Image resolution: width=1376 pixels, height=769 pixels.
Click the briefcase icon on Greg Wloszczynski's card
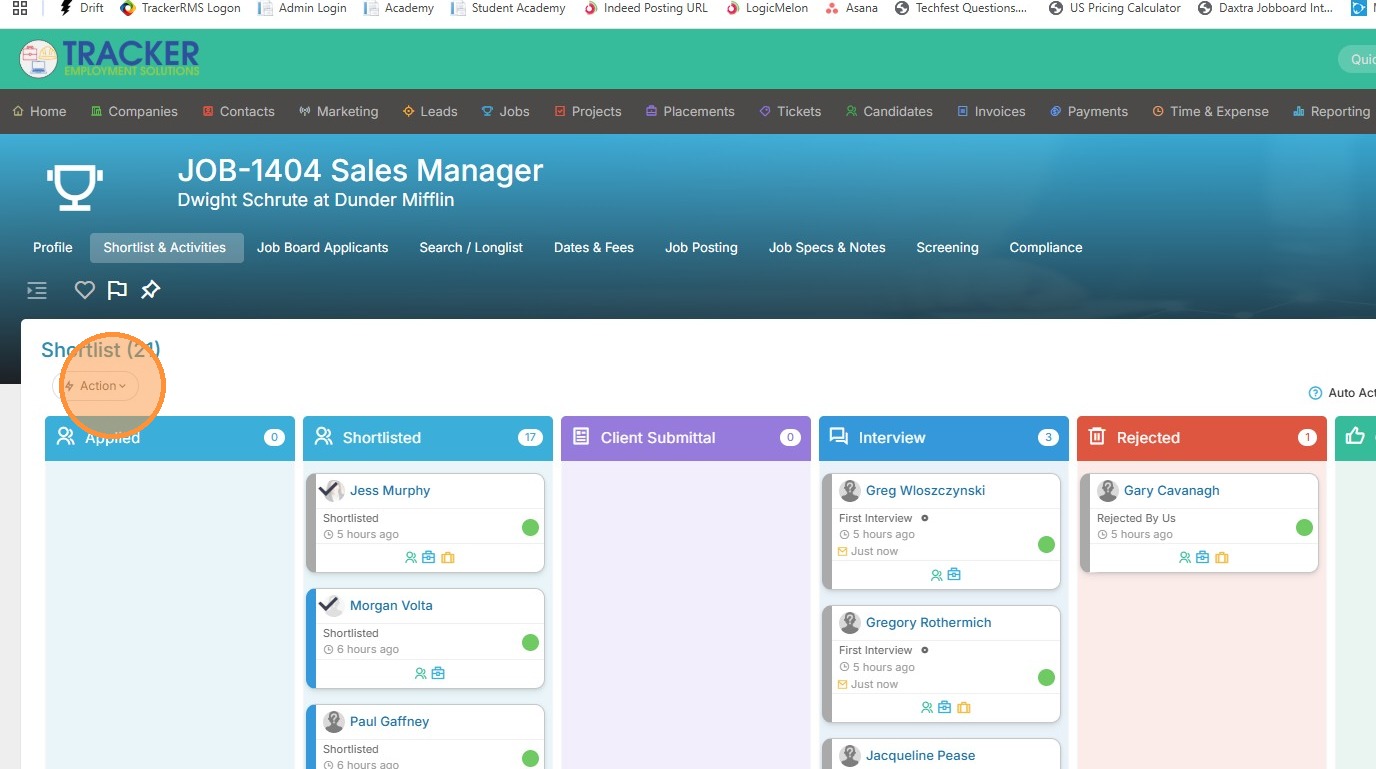pos(954,575)
